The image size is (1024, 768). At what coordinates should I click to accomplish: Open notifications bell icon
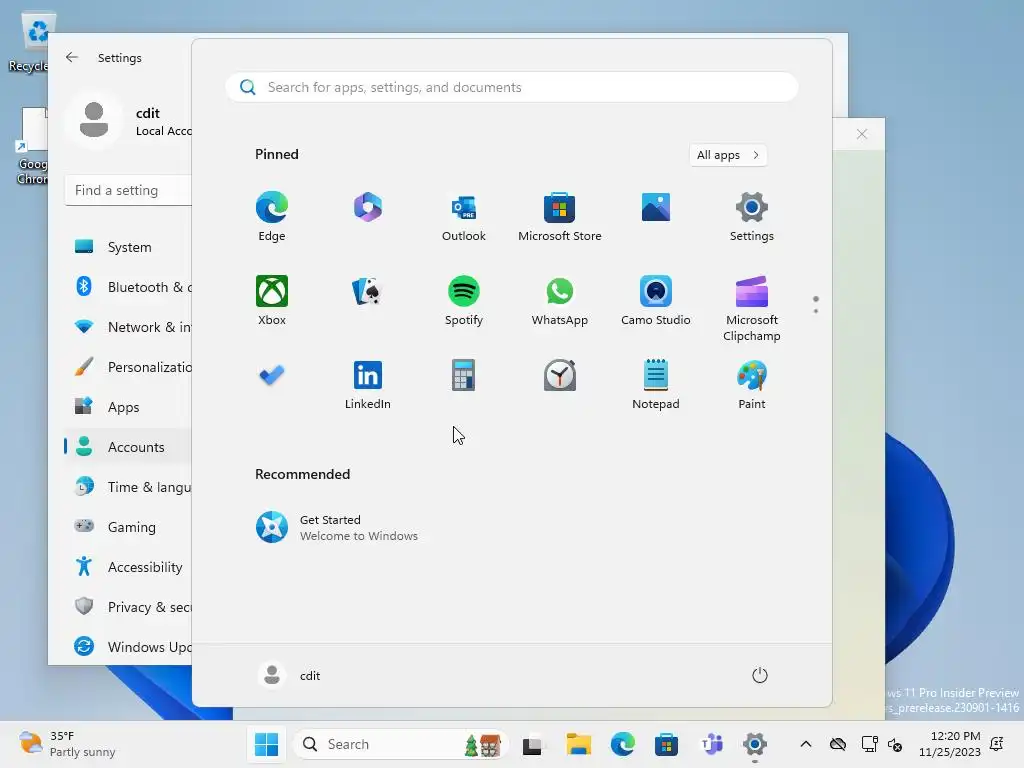997,744
